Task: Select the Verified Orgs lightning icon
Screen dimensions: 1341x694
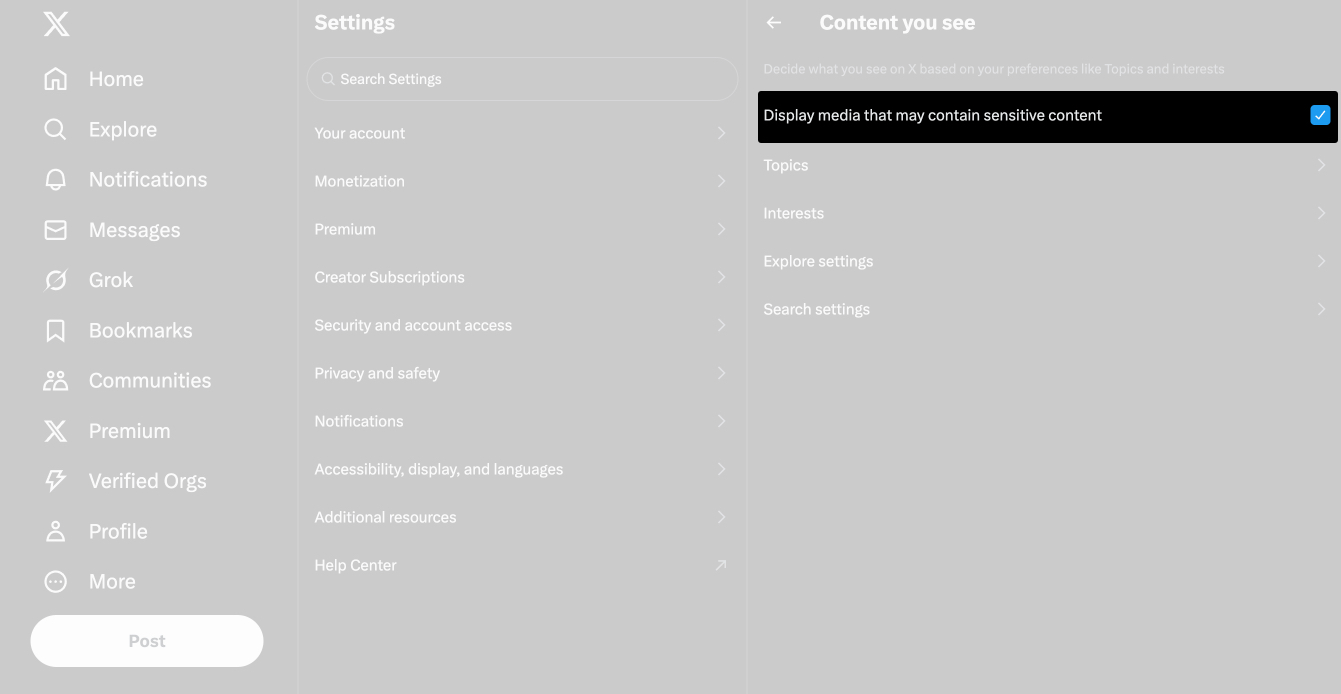Action: coord(56,480)
